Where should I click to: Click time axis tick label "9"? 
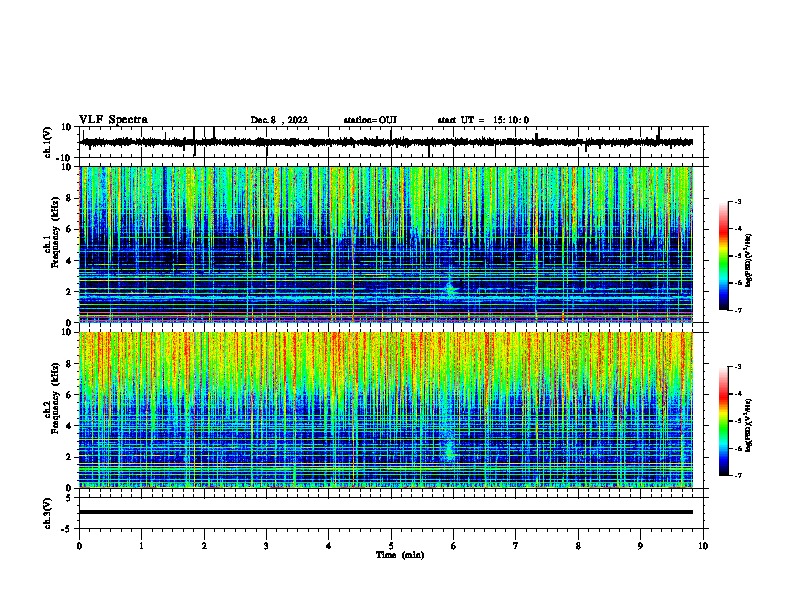point(640,546)
